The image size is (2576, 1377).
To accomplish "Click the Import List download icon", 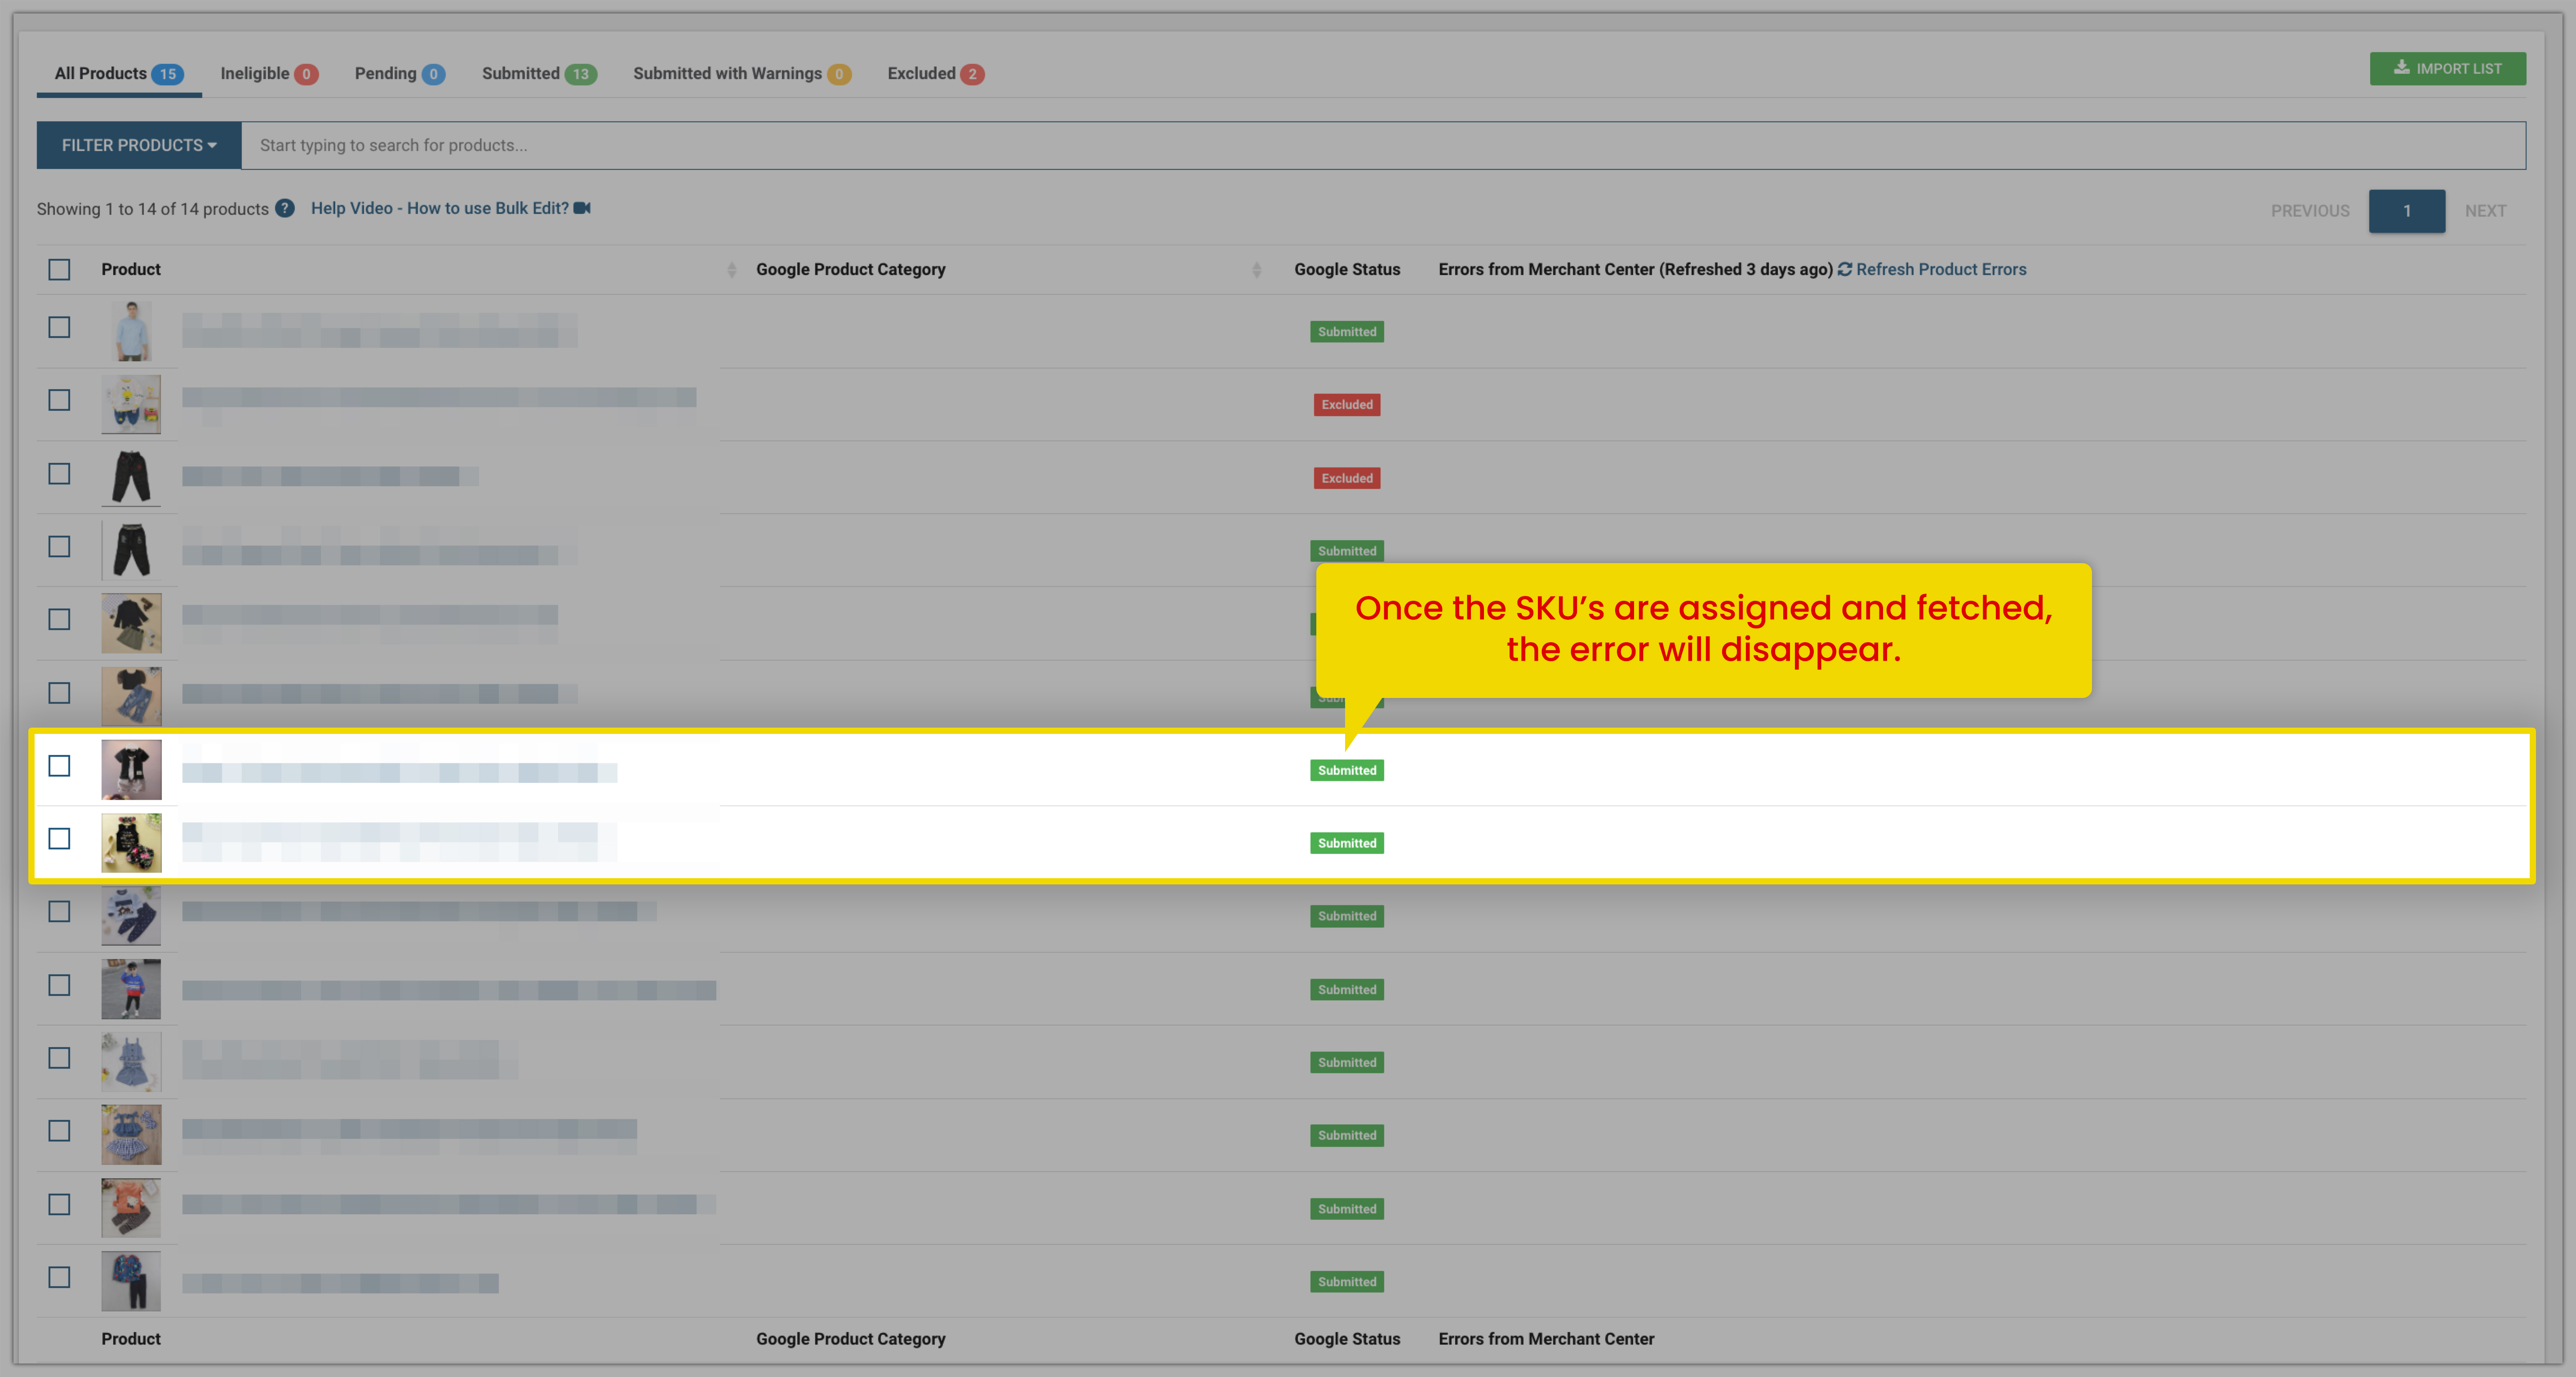I will [2401, 68].
